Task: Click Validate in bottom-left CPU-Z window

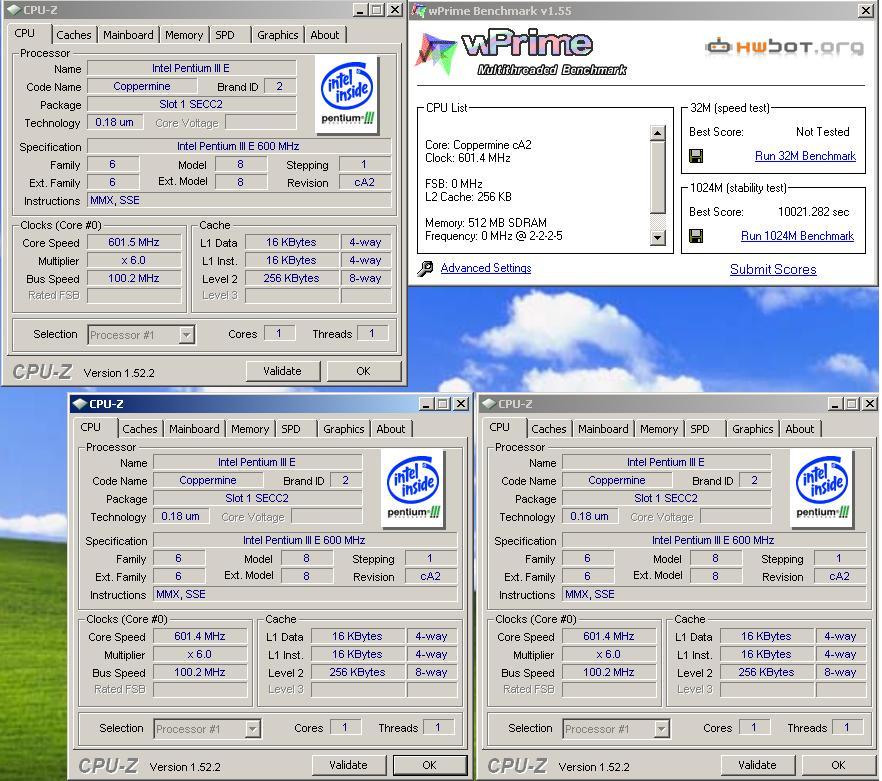Action: click(348, 765)
